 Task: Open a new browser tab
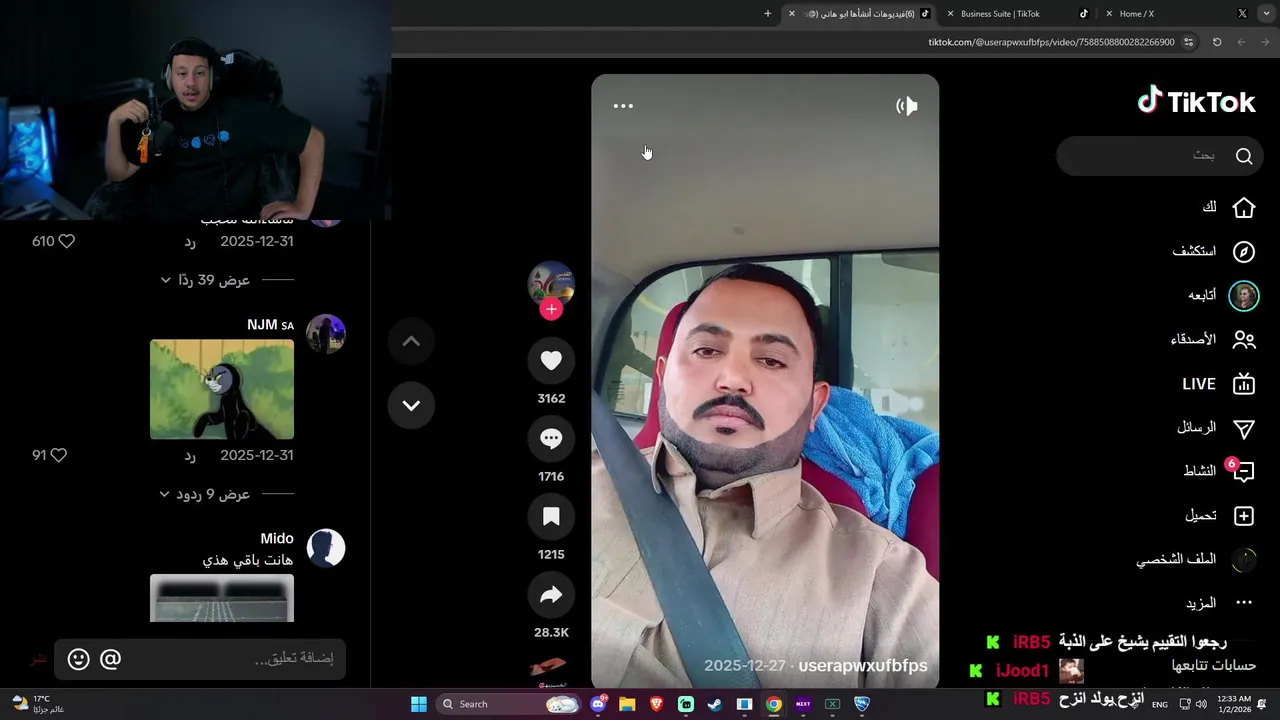click(768, 14)
